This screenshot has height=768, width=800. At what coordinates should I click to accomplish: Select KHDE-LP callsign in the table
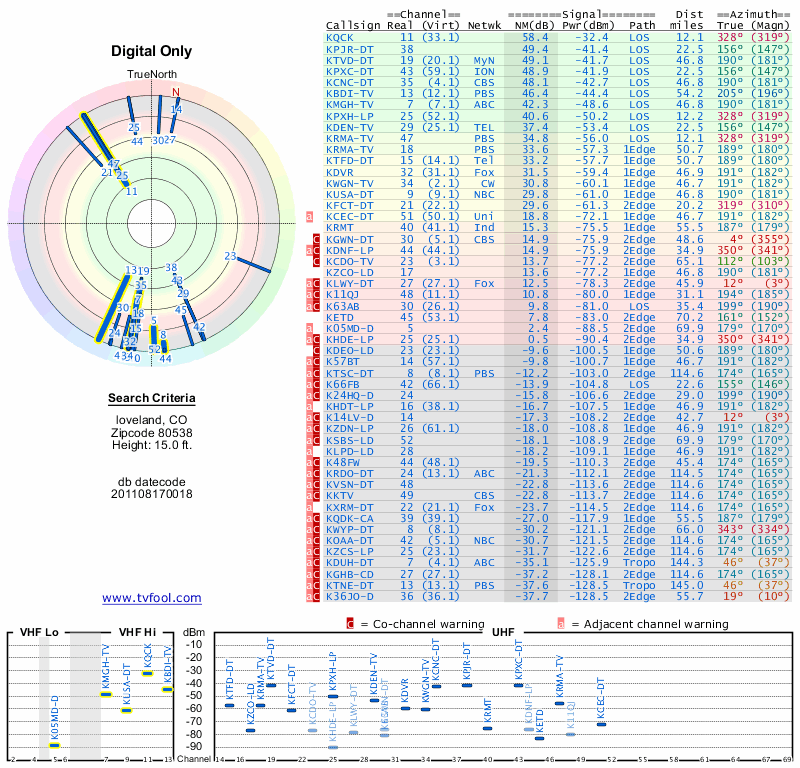click(350, 340)
